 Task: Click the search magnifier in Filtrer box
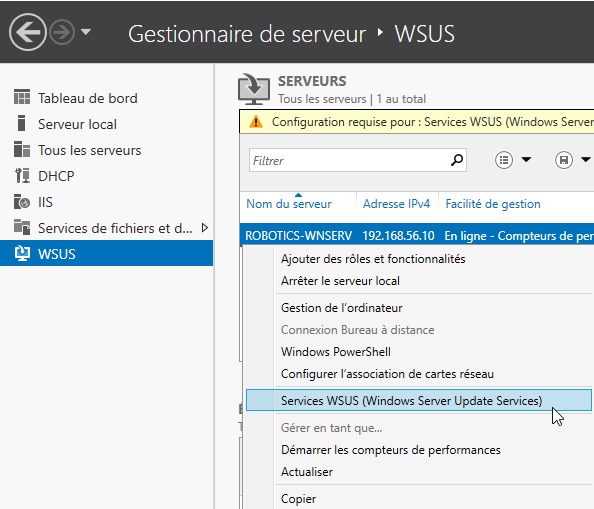(x=457, y=161)
